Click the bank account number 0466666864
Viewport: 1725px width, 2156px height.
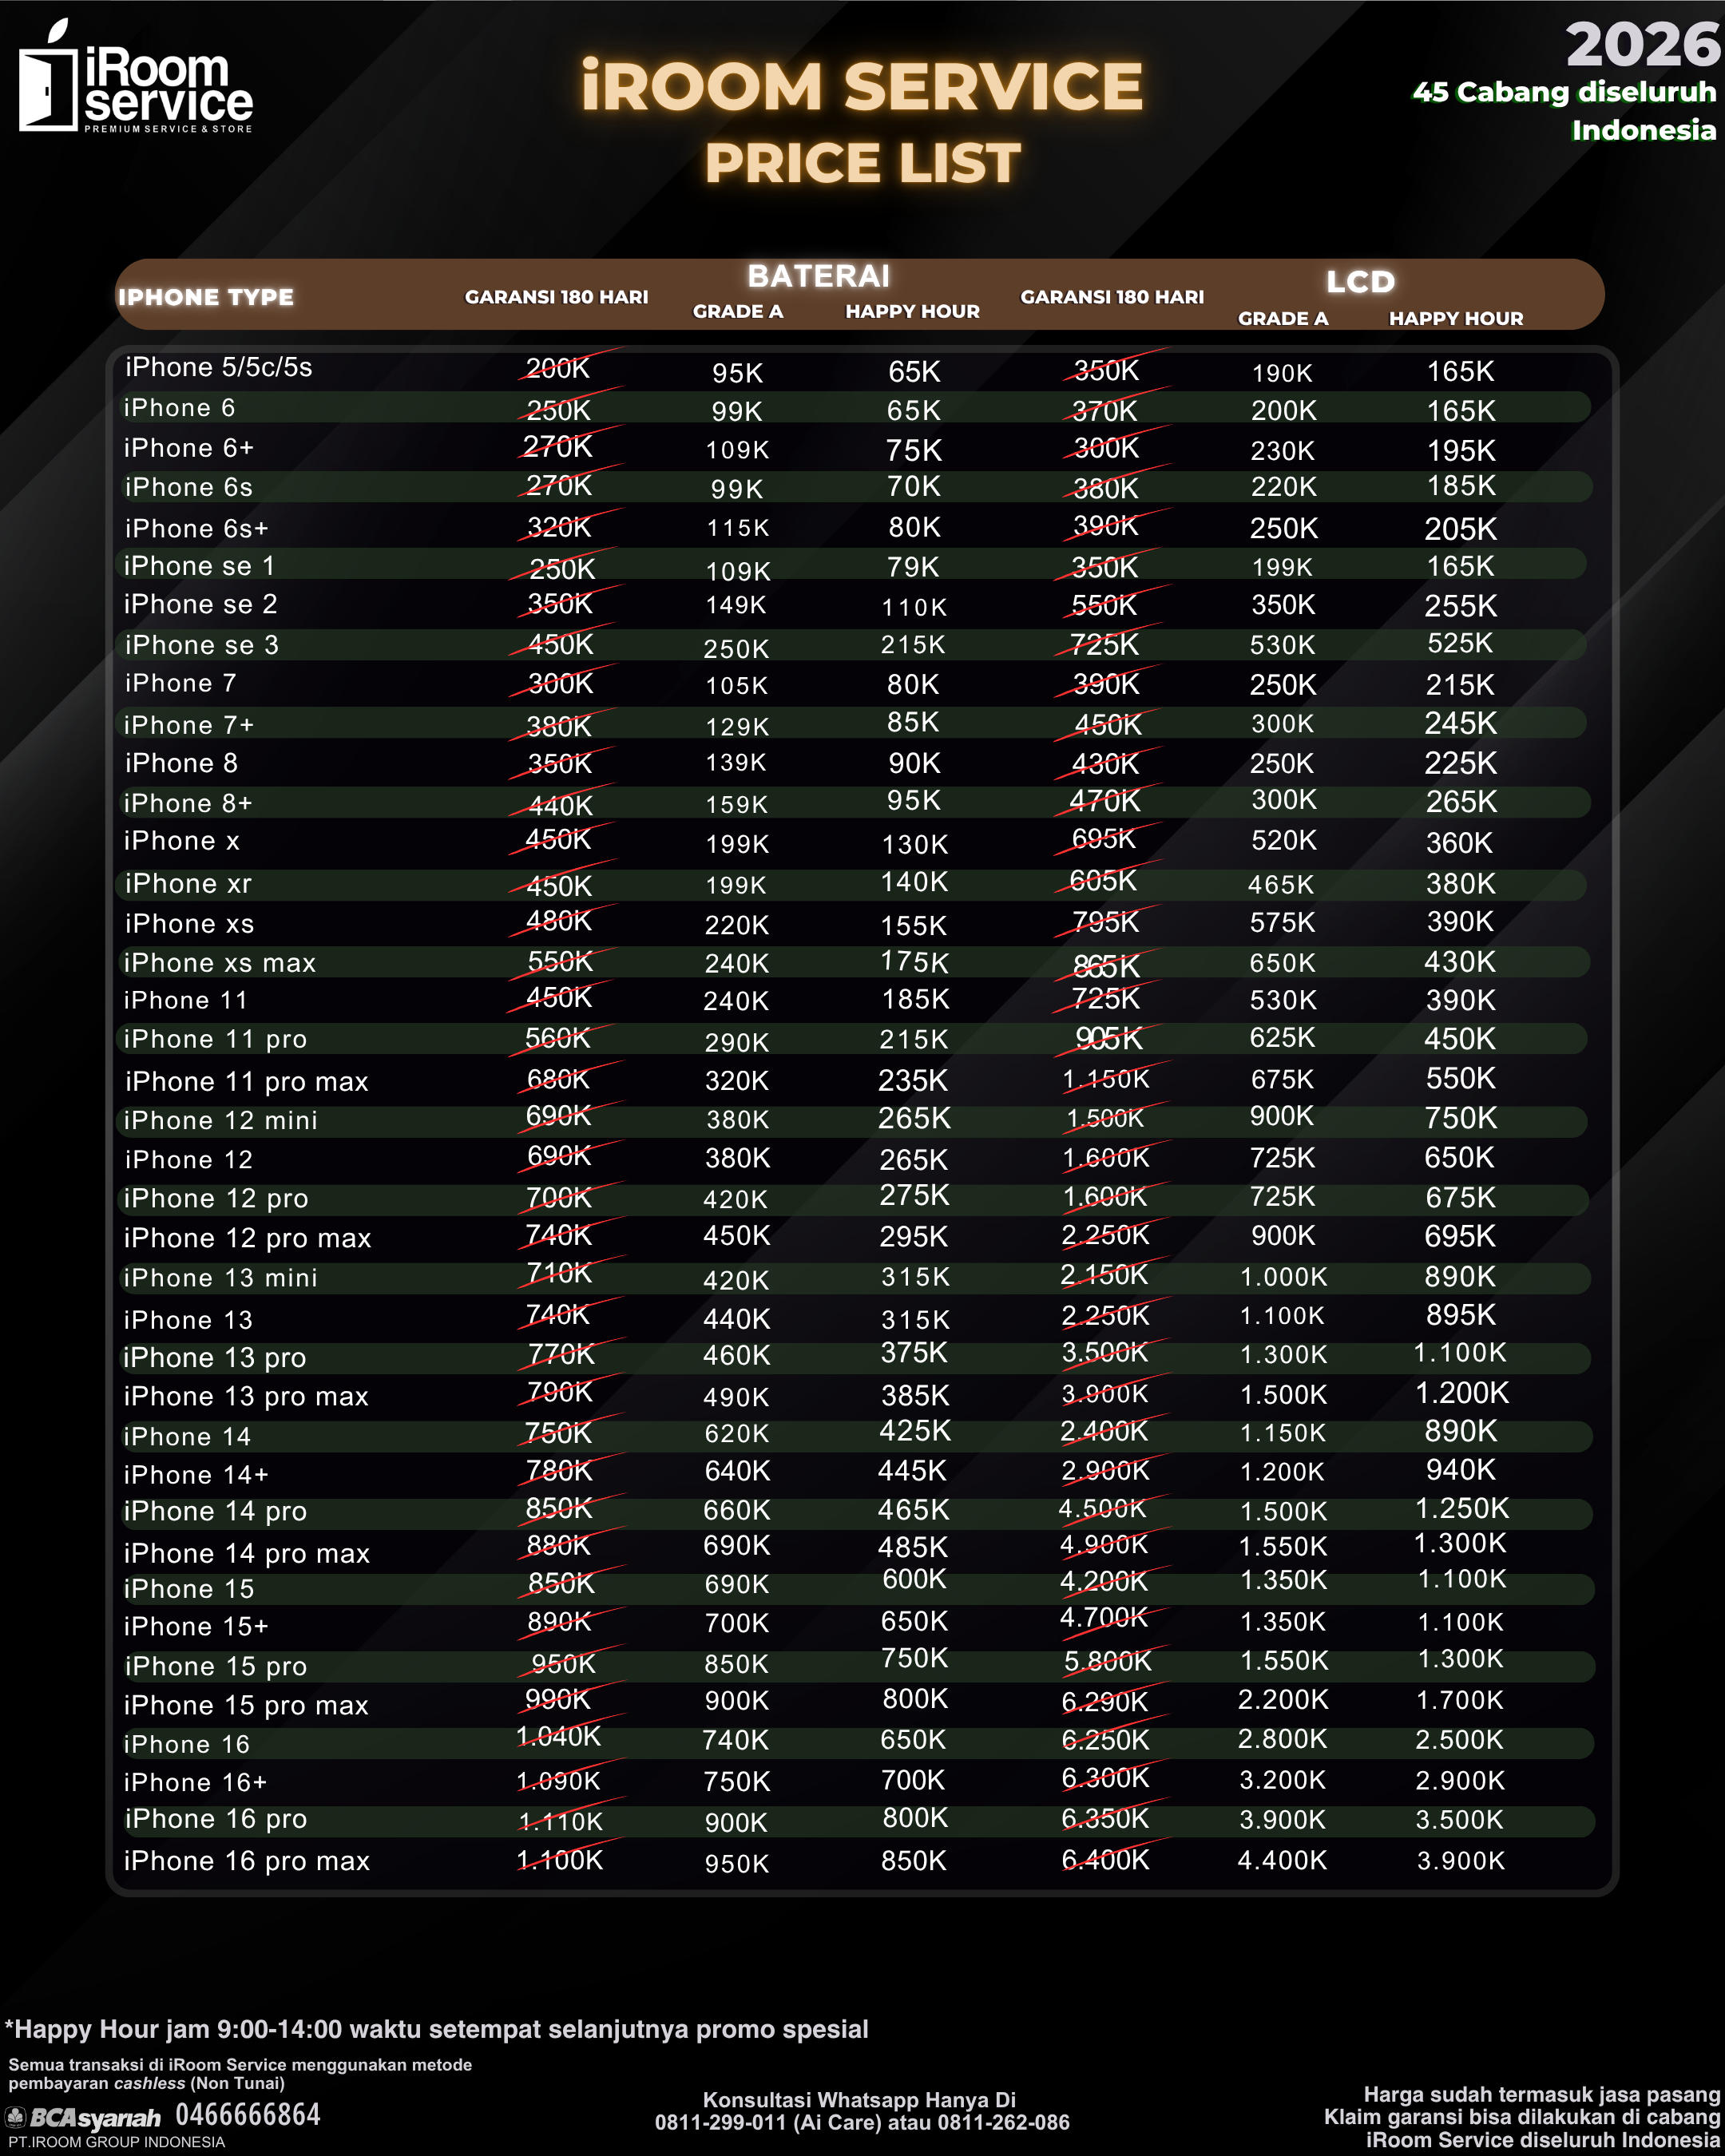tap(248, 2115)
